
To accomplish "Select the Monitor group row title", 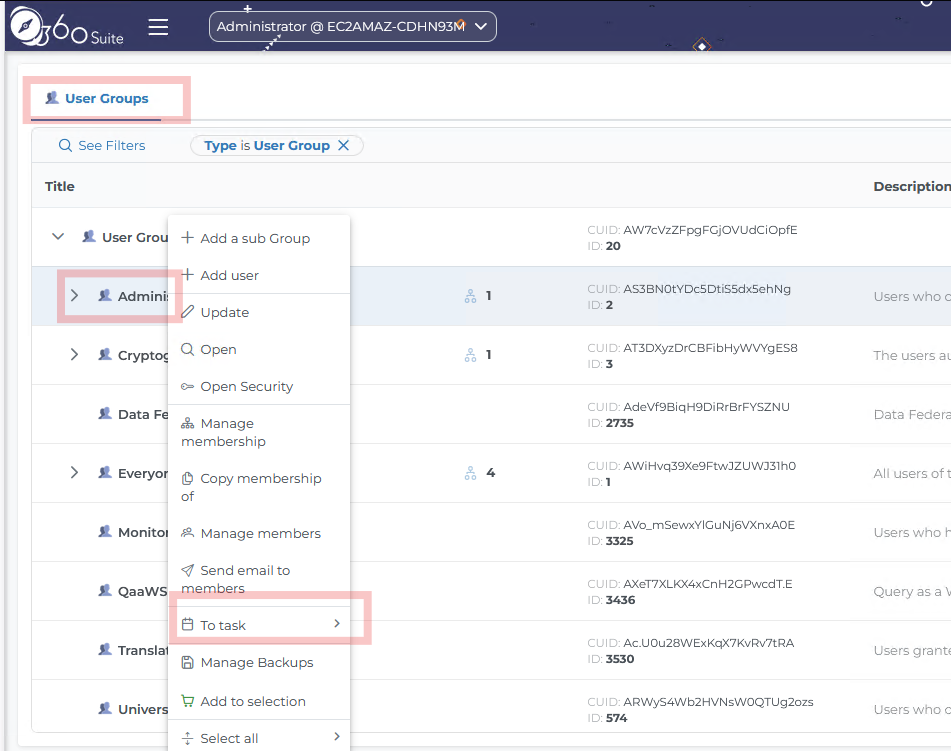I will (x=143, y=532).
